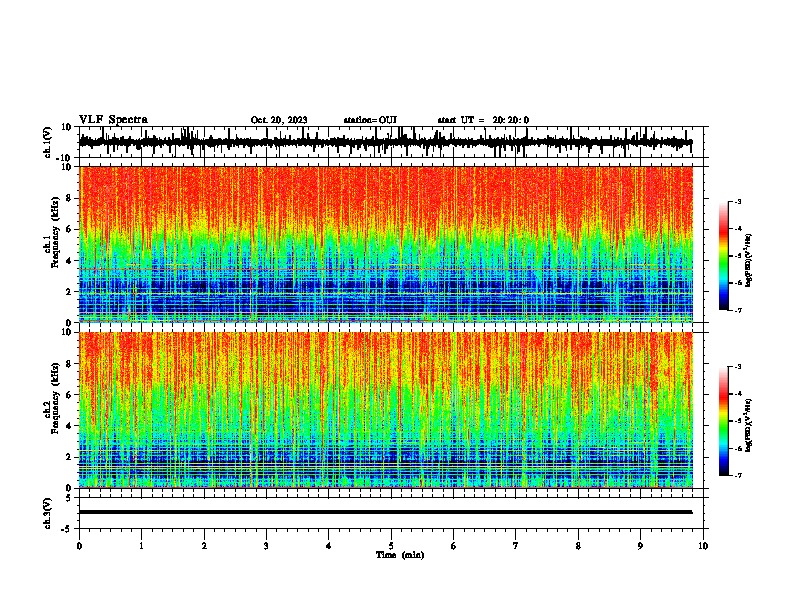The image size is (792, 612).
Task: Click the time axis tick label '9'
Action: [x=640, y=546]
